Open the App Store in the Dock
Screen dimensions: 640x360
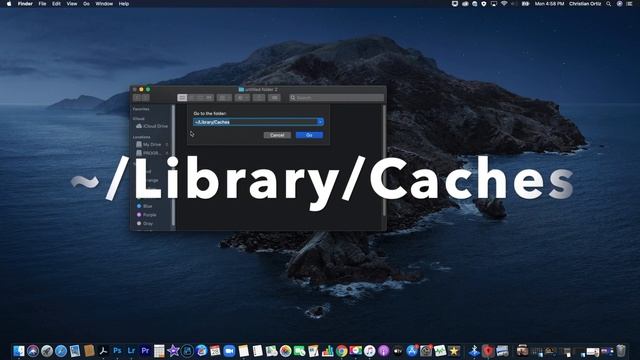click(412, 351)
